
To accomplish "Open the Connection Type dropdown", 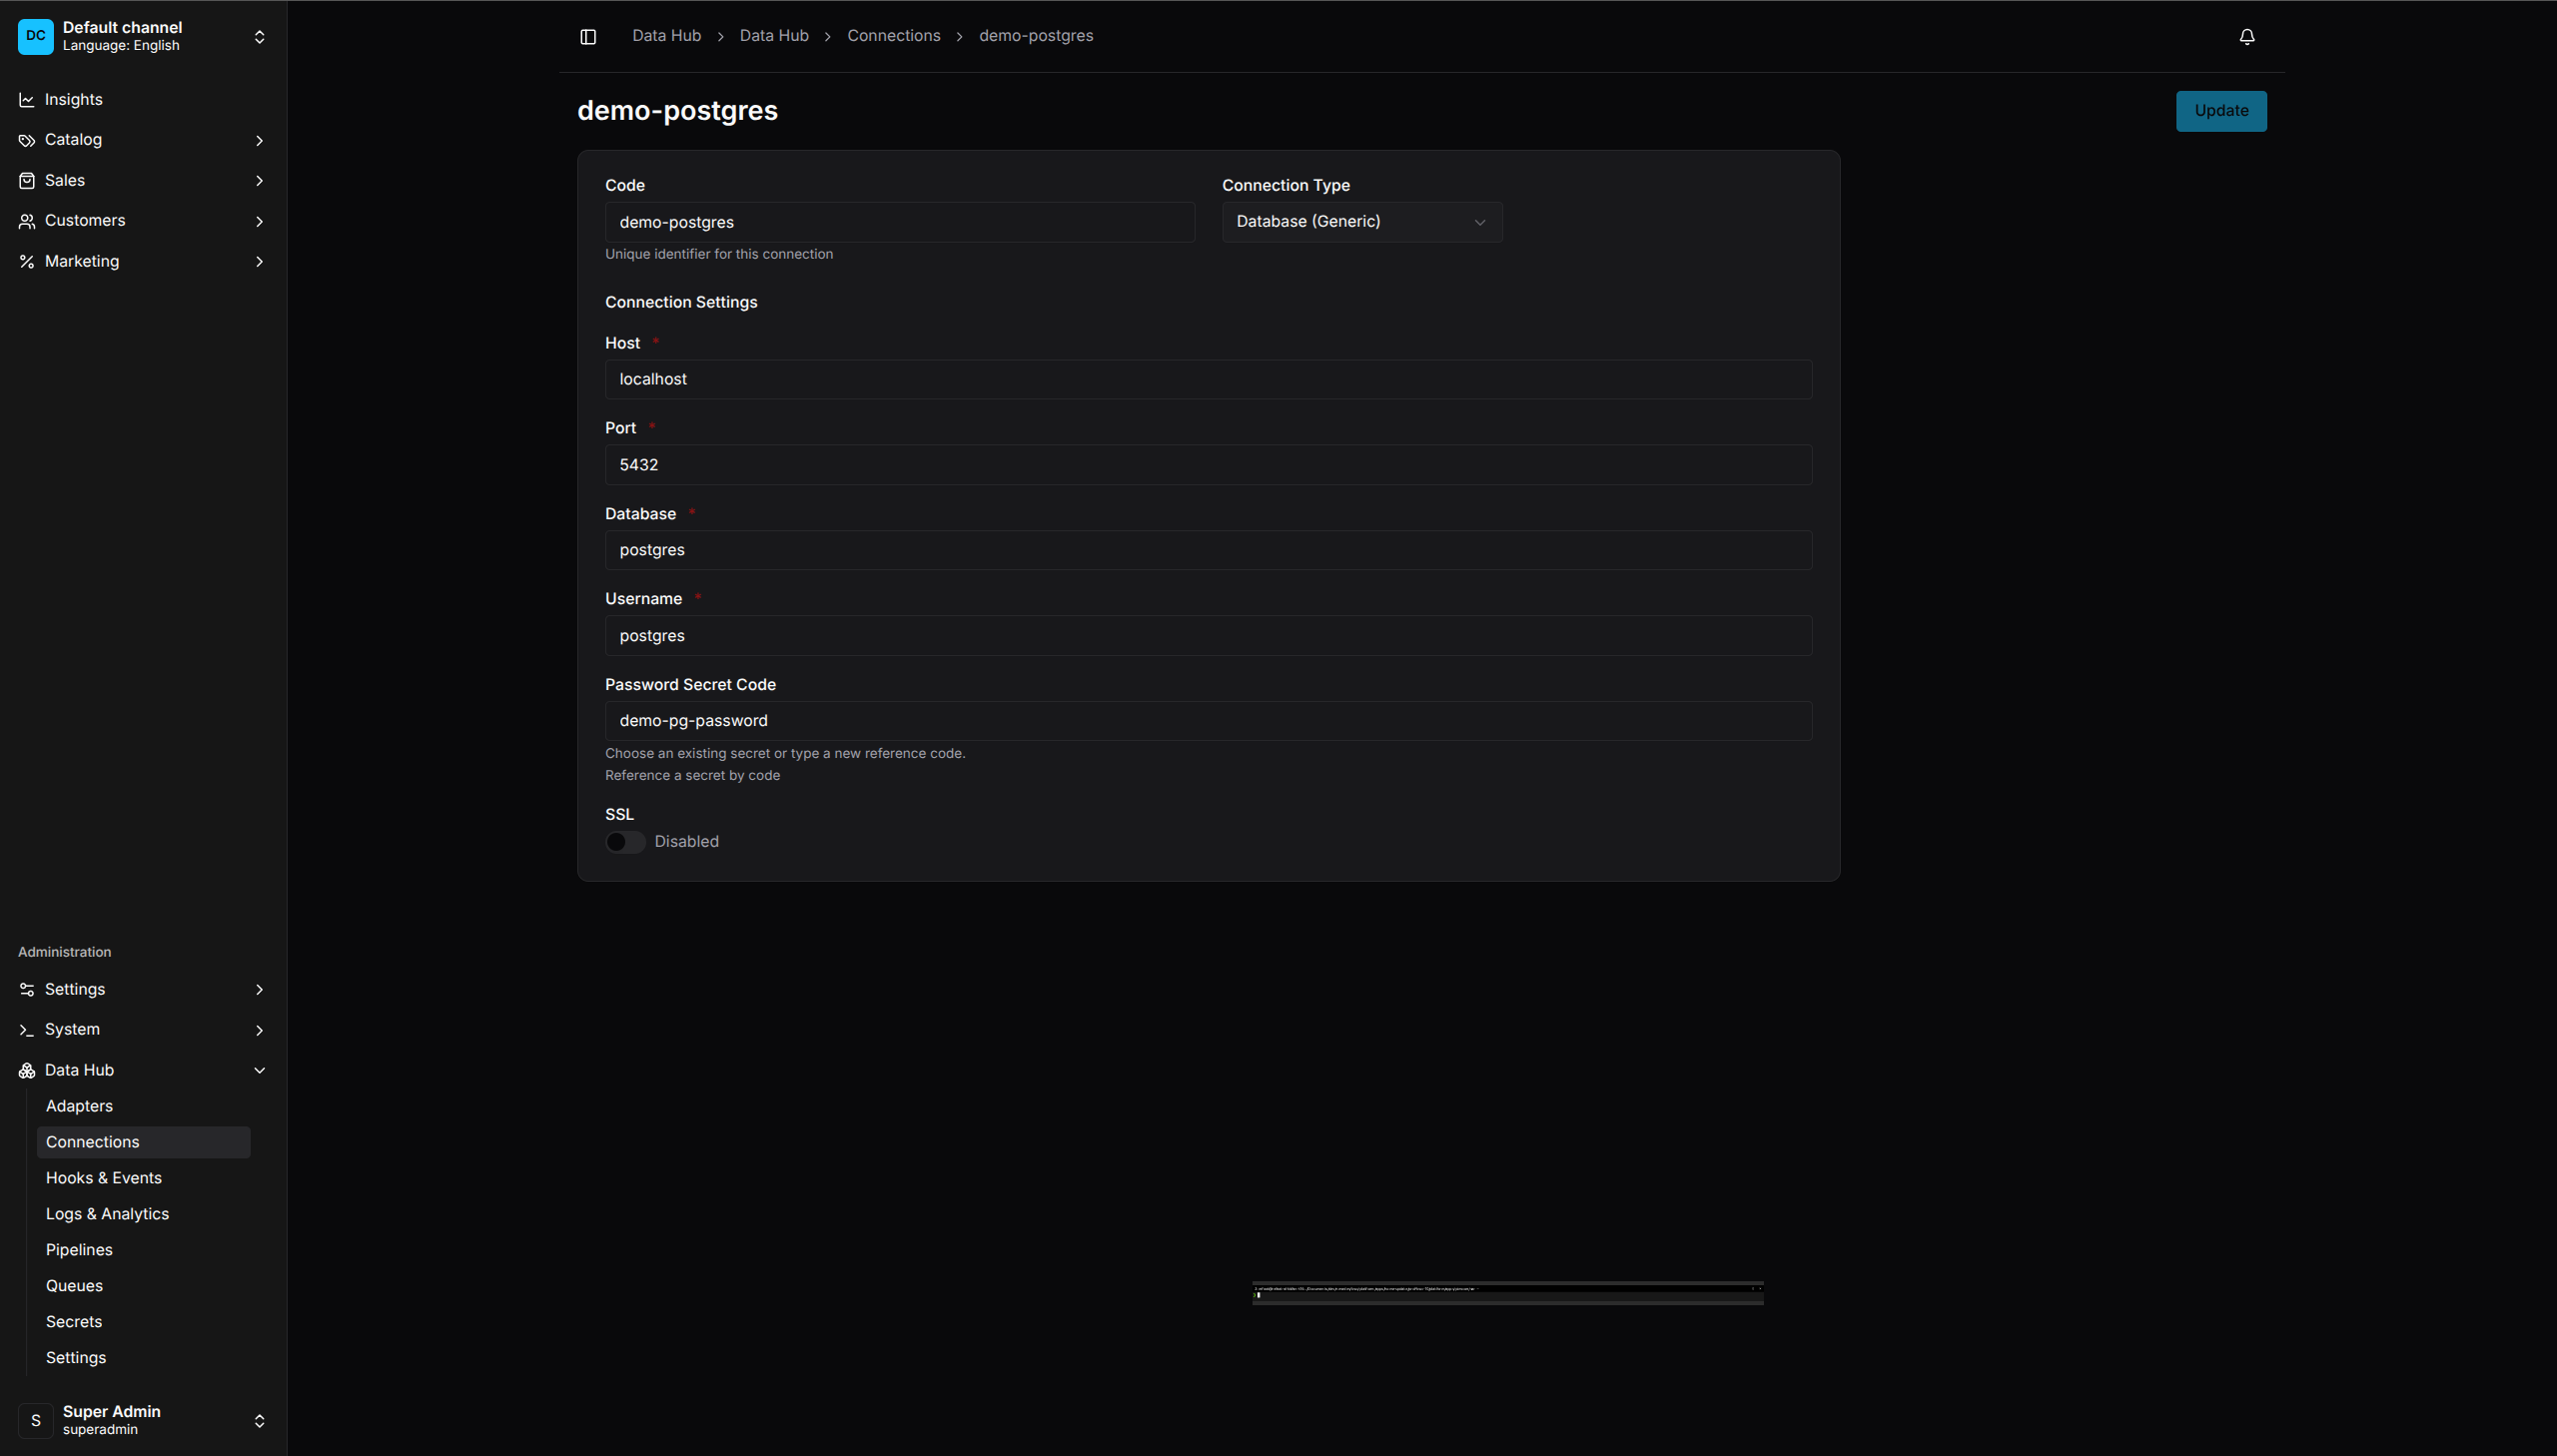I will pos(1361,221).
